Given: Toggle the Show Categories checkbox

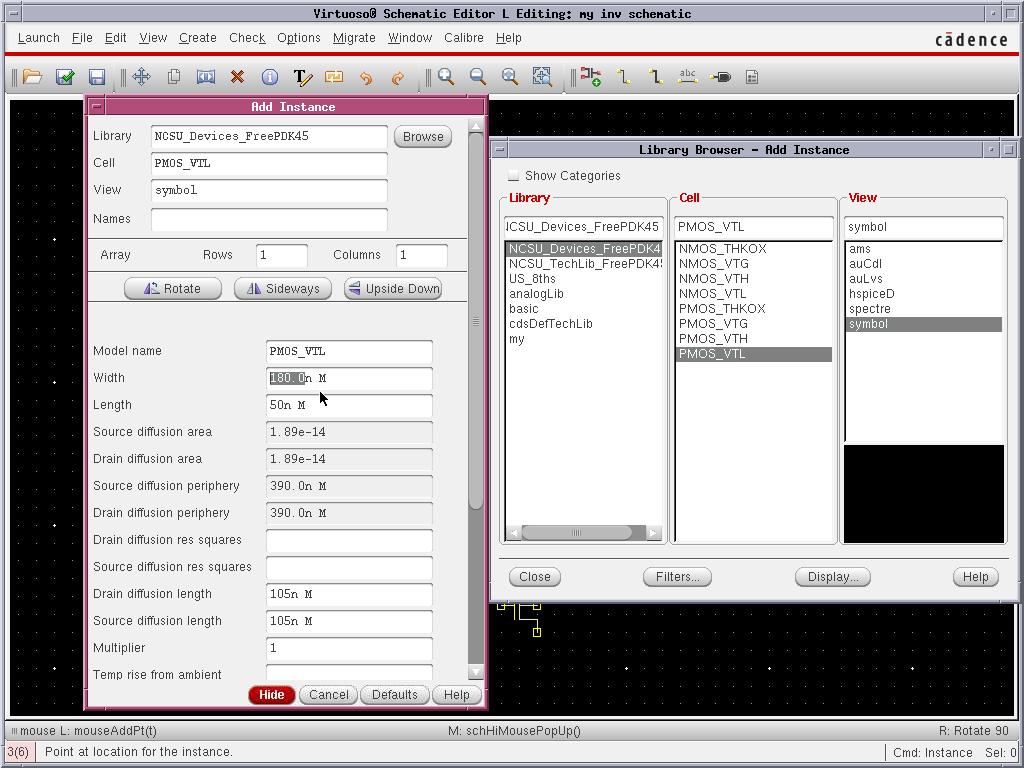Looking at the screenshot, I should pyautogui.click(x=513, y=176).
